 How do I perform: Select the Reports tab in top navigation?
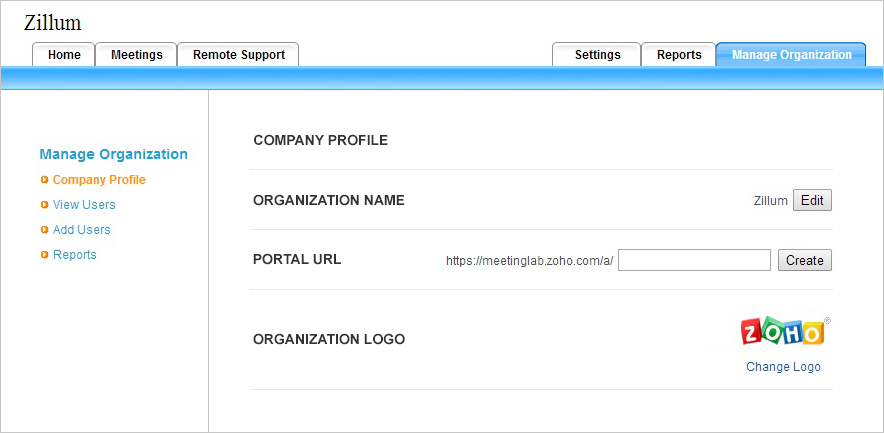679,55
